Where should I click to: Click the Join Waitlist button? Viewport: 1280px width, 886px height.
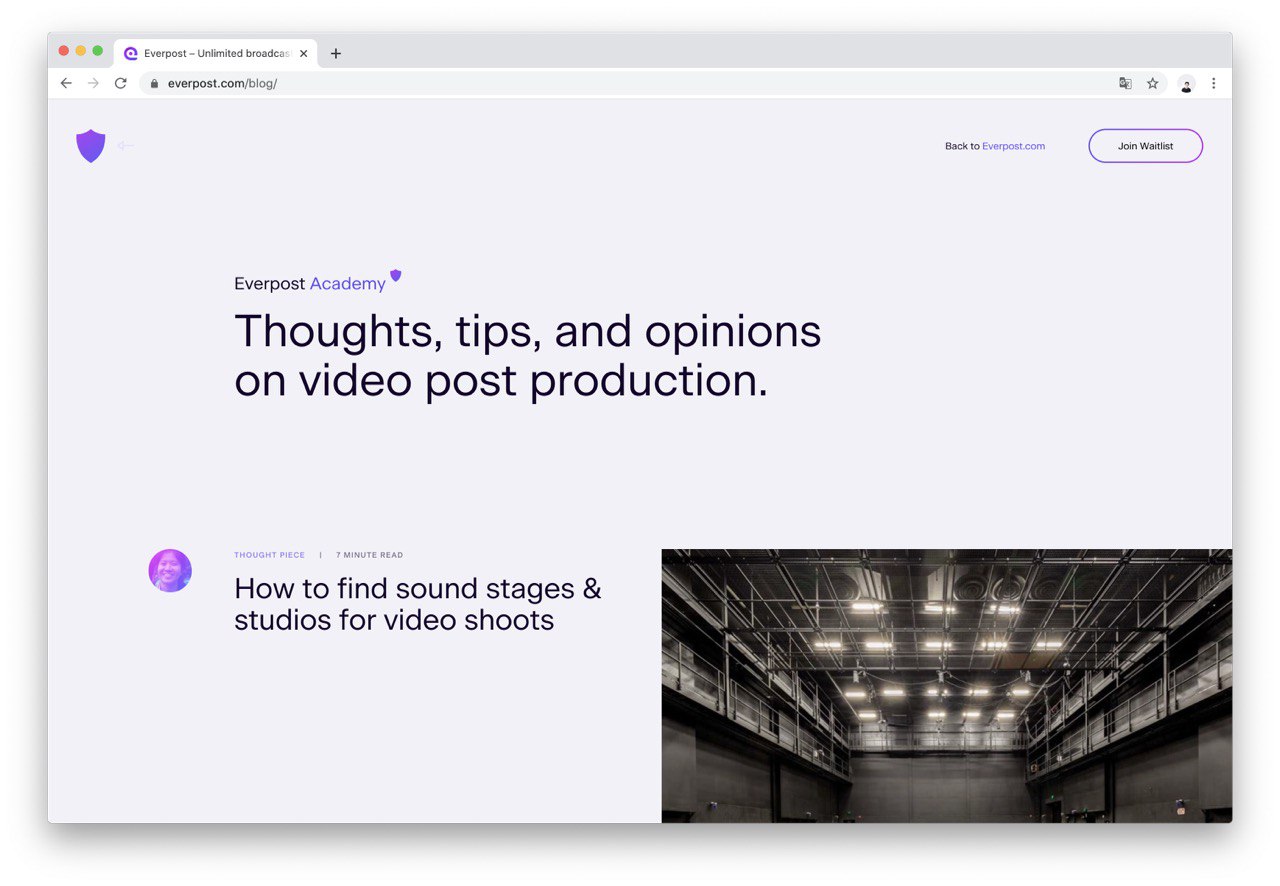(x=1145, y=146)
